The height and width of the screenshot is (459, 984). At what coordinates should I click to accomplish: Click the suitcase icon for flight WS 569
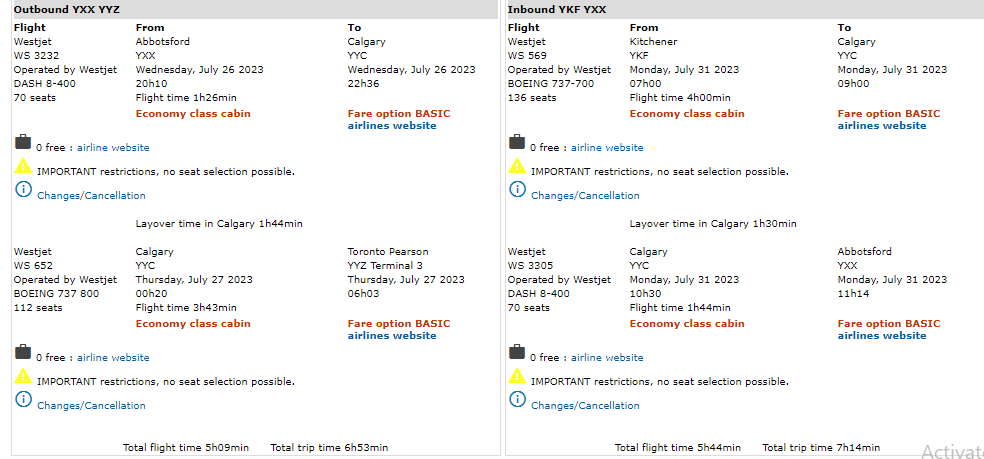(x=517, y=143)
